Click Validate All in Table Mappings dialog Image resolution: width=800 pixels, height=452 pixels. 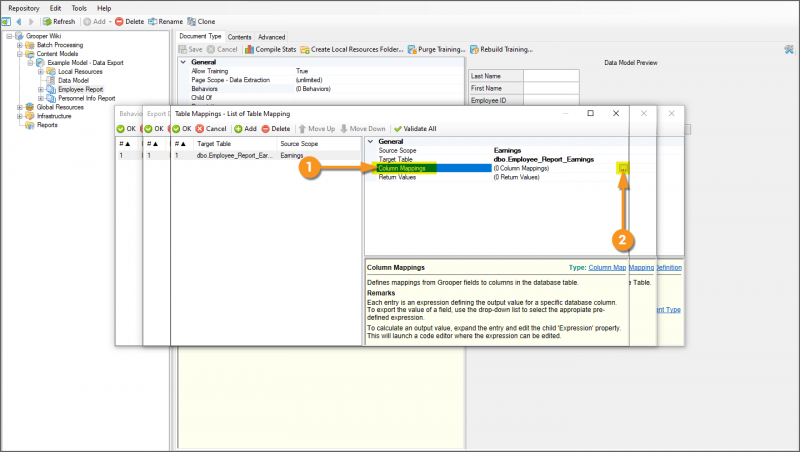415,129
